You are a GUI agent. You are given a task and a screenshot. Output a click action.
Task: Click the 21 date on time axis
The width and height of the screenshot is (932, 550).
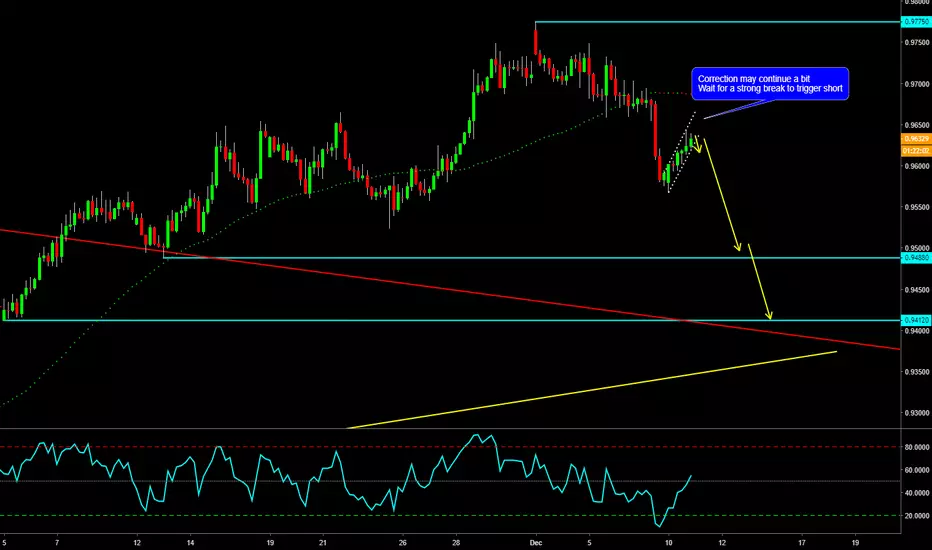click(323, 543)
